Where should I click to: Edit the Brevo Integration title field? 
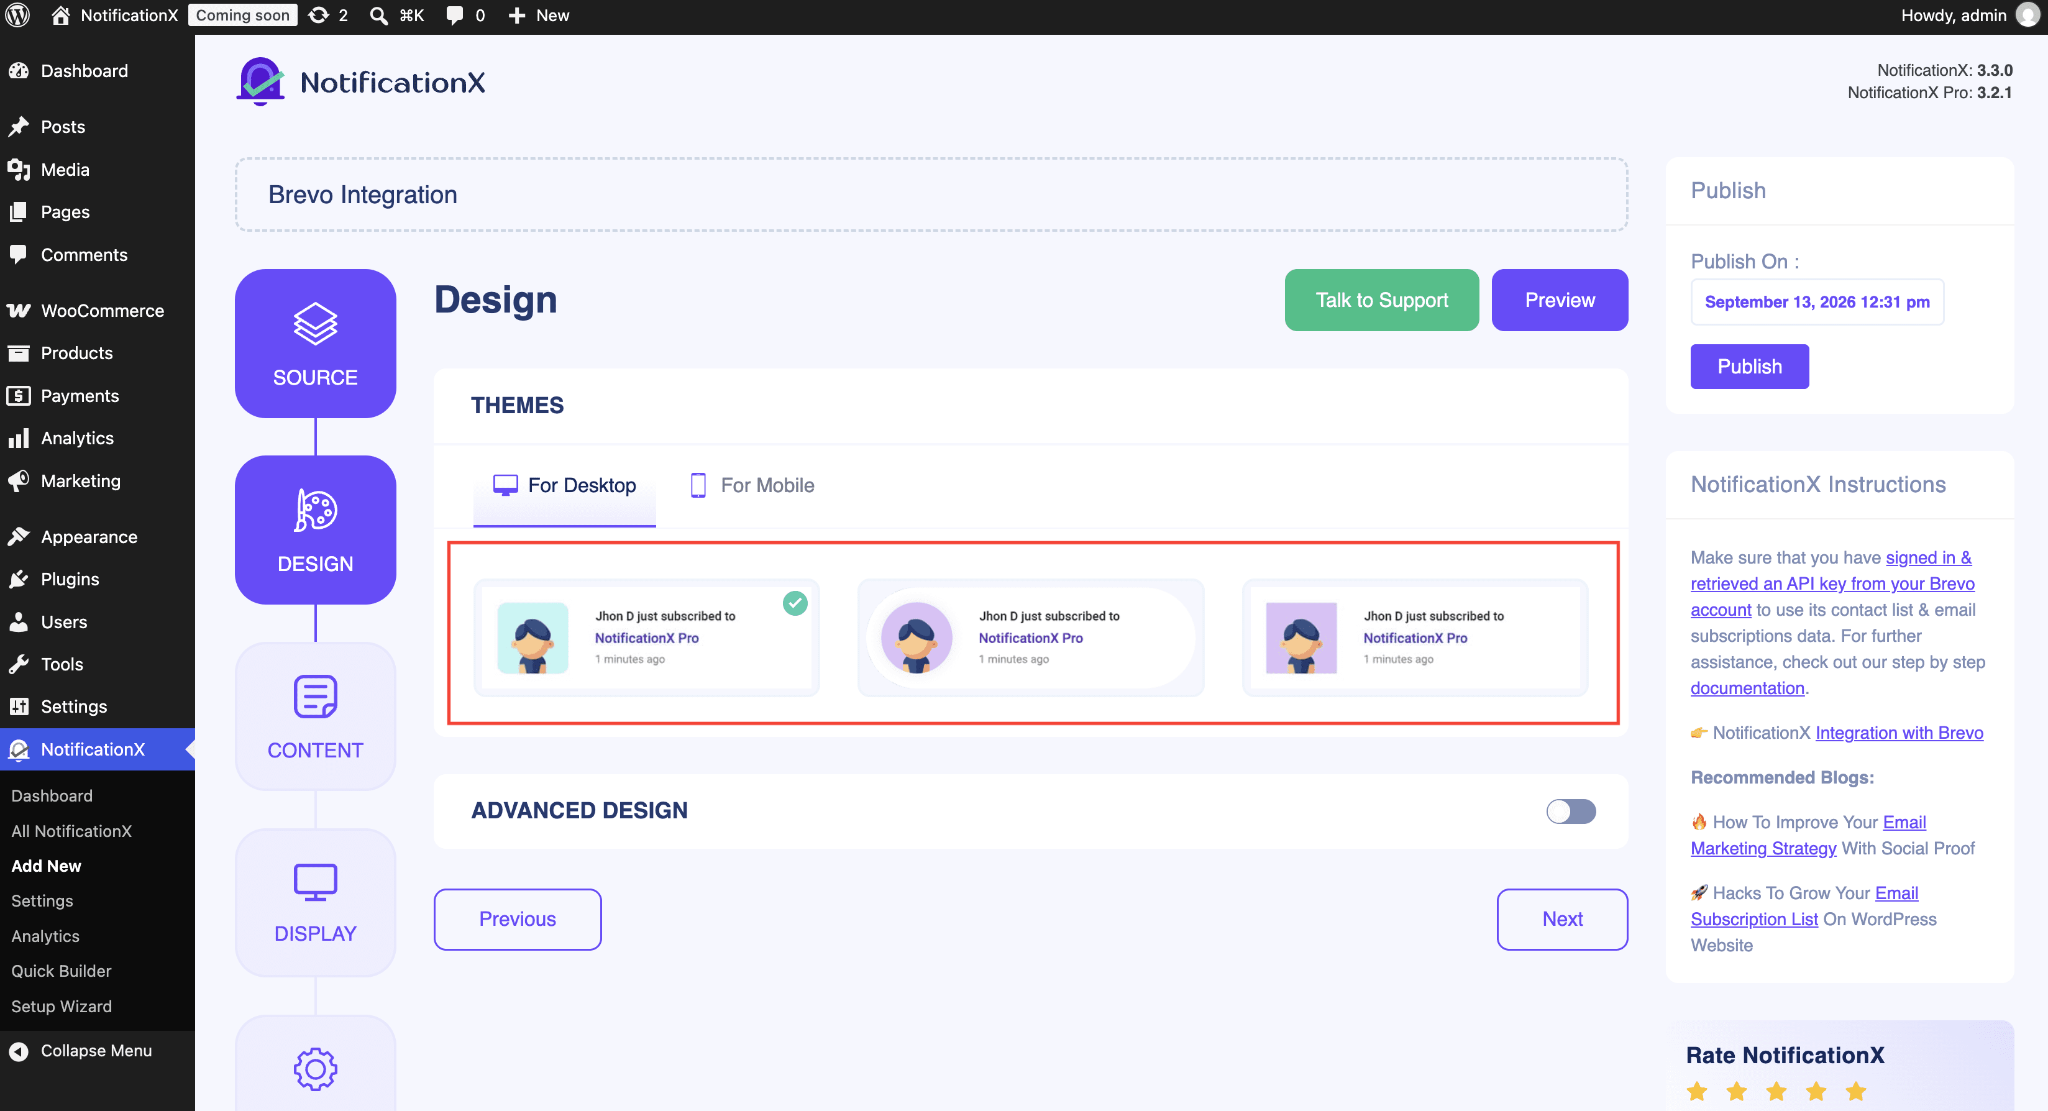[931, 195]
